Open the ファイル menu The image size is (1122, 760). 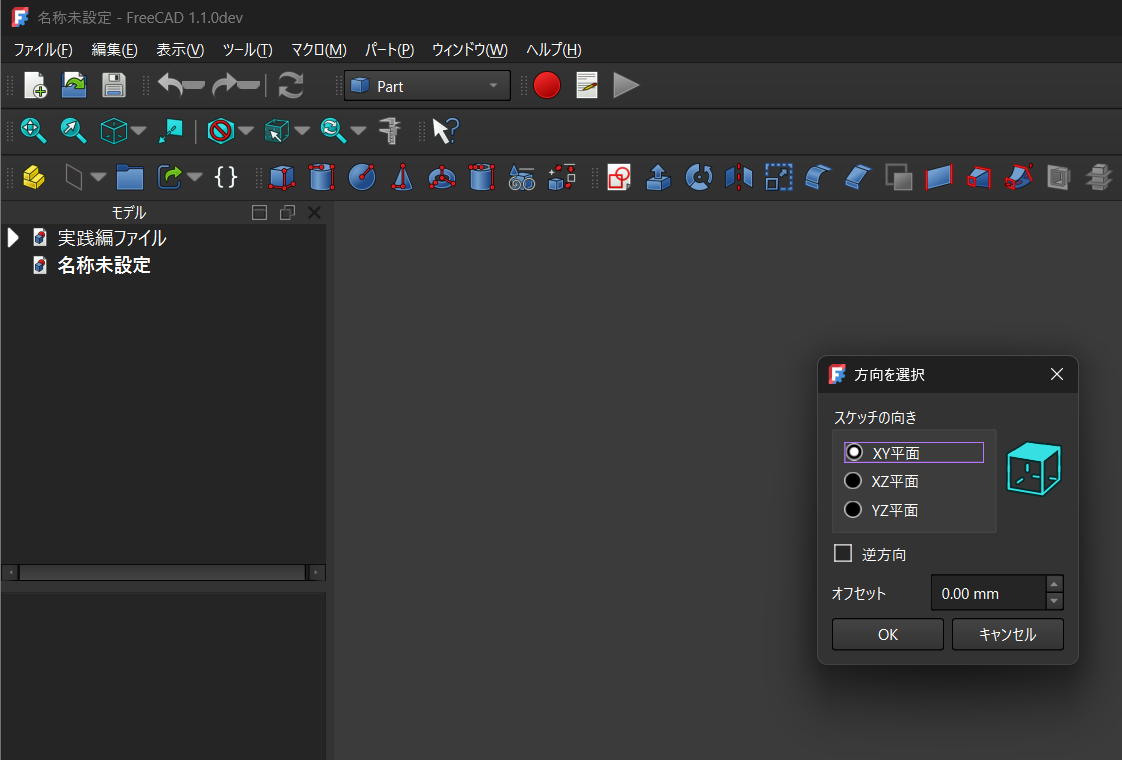pyautogui.click(x=43, y=50)
